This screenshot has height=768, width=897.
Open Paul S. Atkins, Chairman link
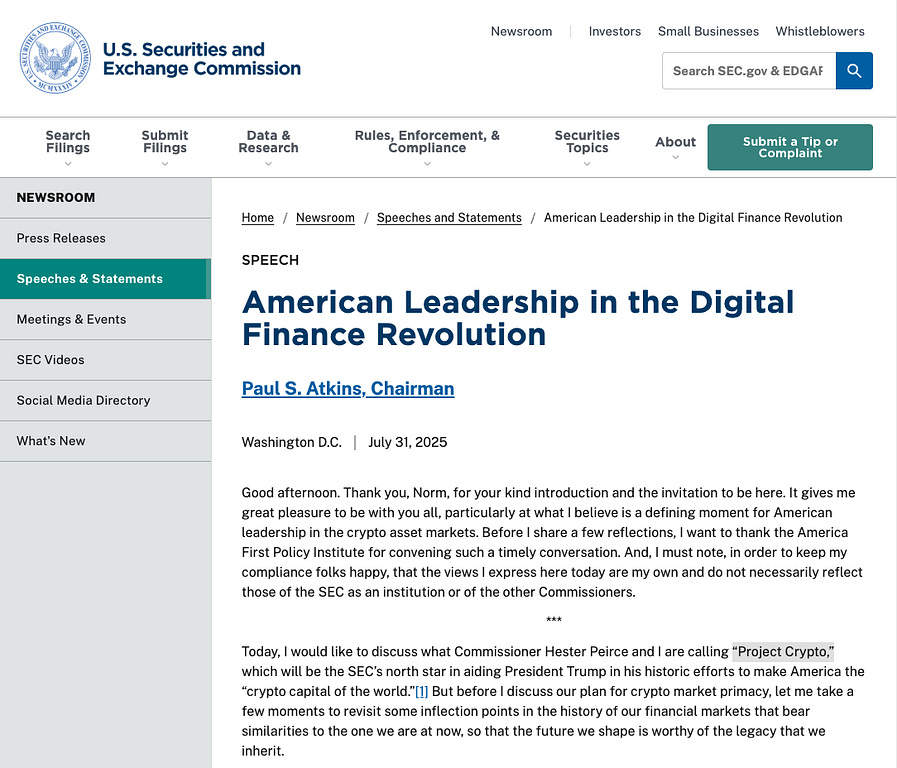click(x=348, y=389)
